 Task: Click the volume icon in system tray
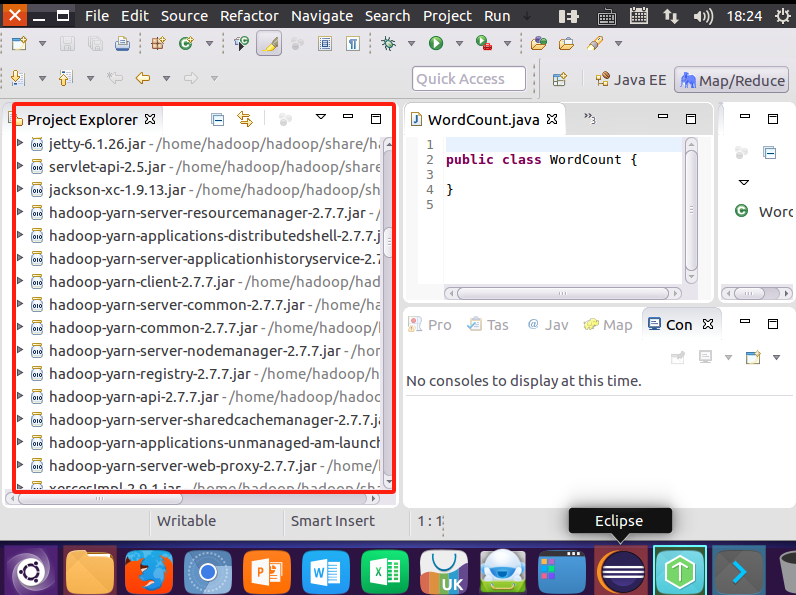703,16
